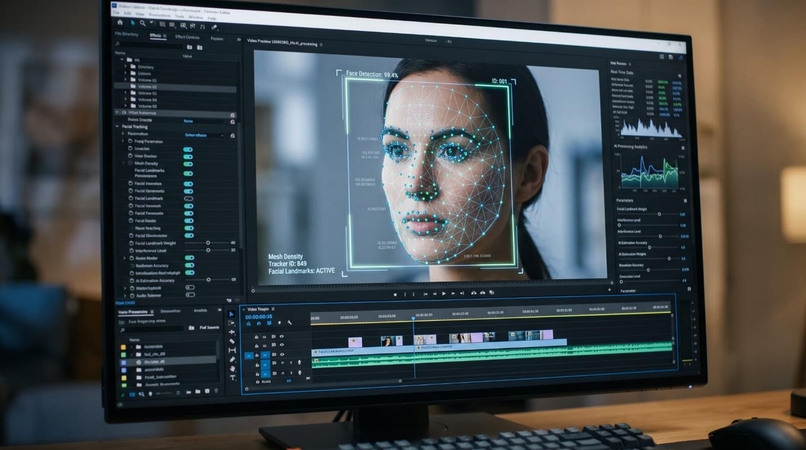This screenshot has height=450, width=806.
Task: Open the Tools menu
Action: pos(179,16)
